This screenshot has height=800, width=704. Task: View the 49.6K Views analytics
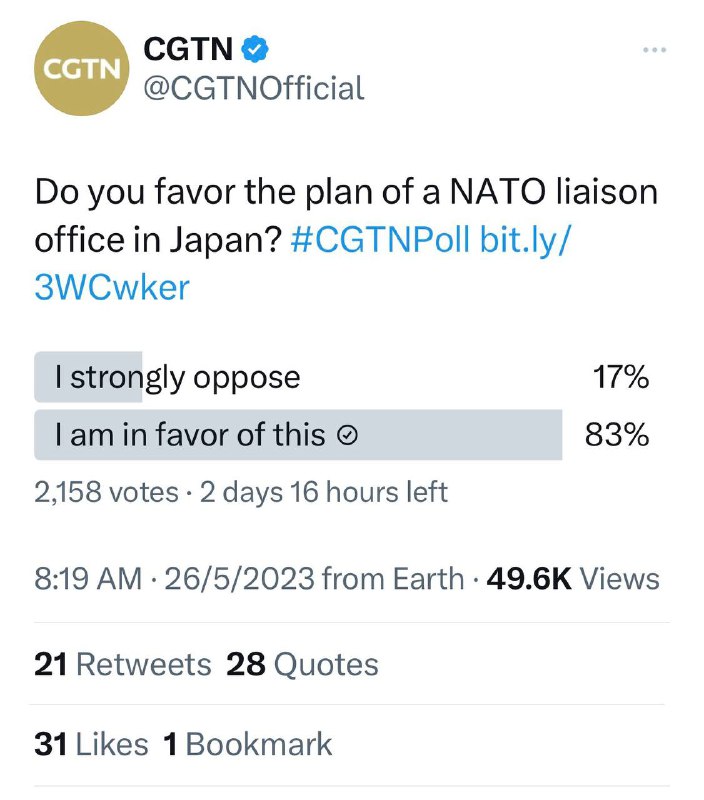pyautogui.click(x=572, y=578)
